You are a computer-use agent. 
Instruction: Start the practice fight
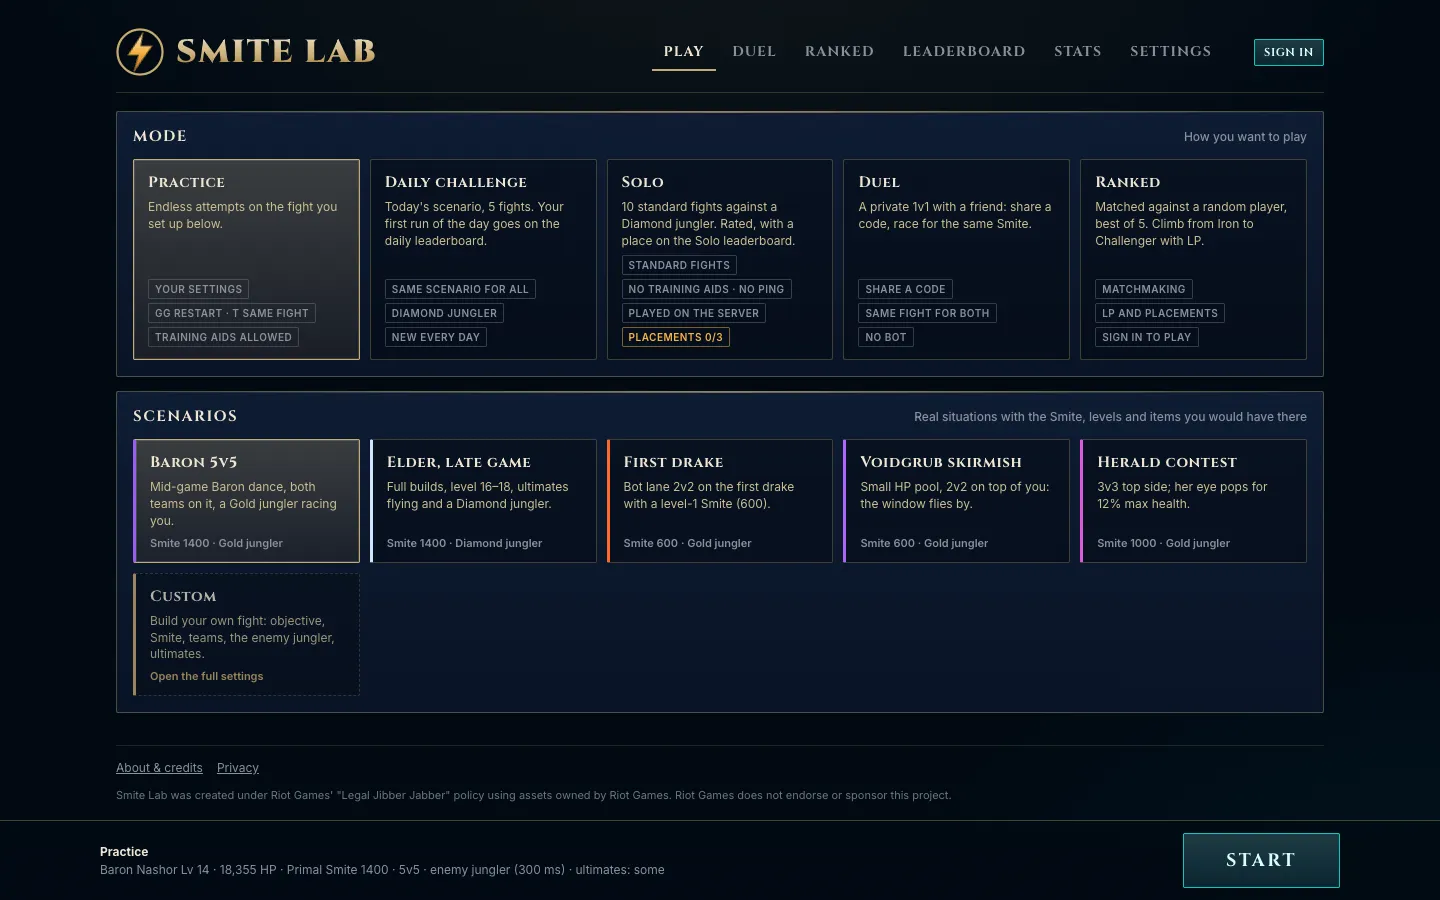click(1261, 860)
